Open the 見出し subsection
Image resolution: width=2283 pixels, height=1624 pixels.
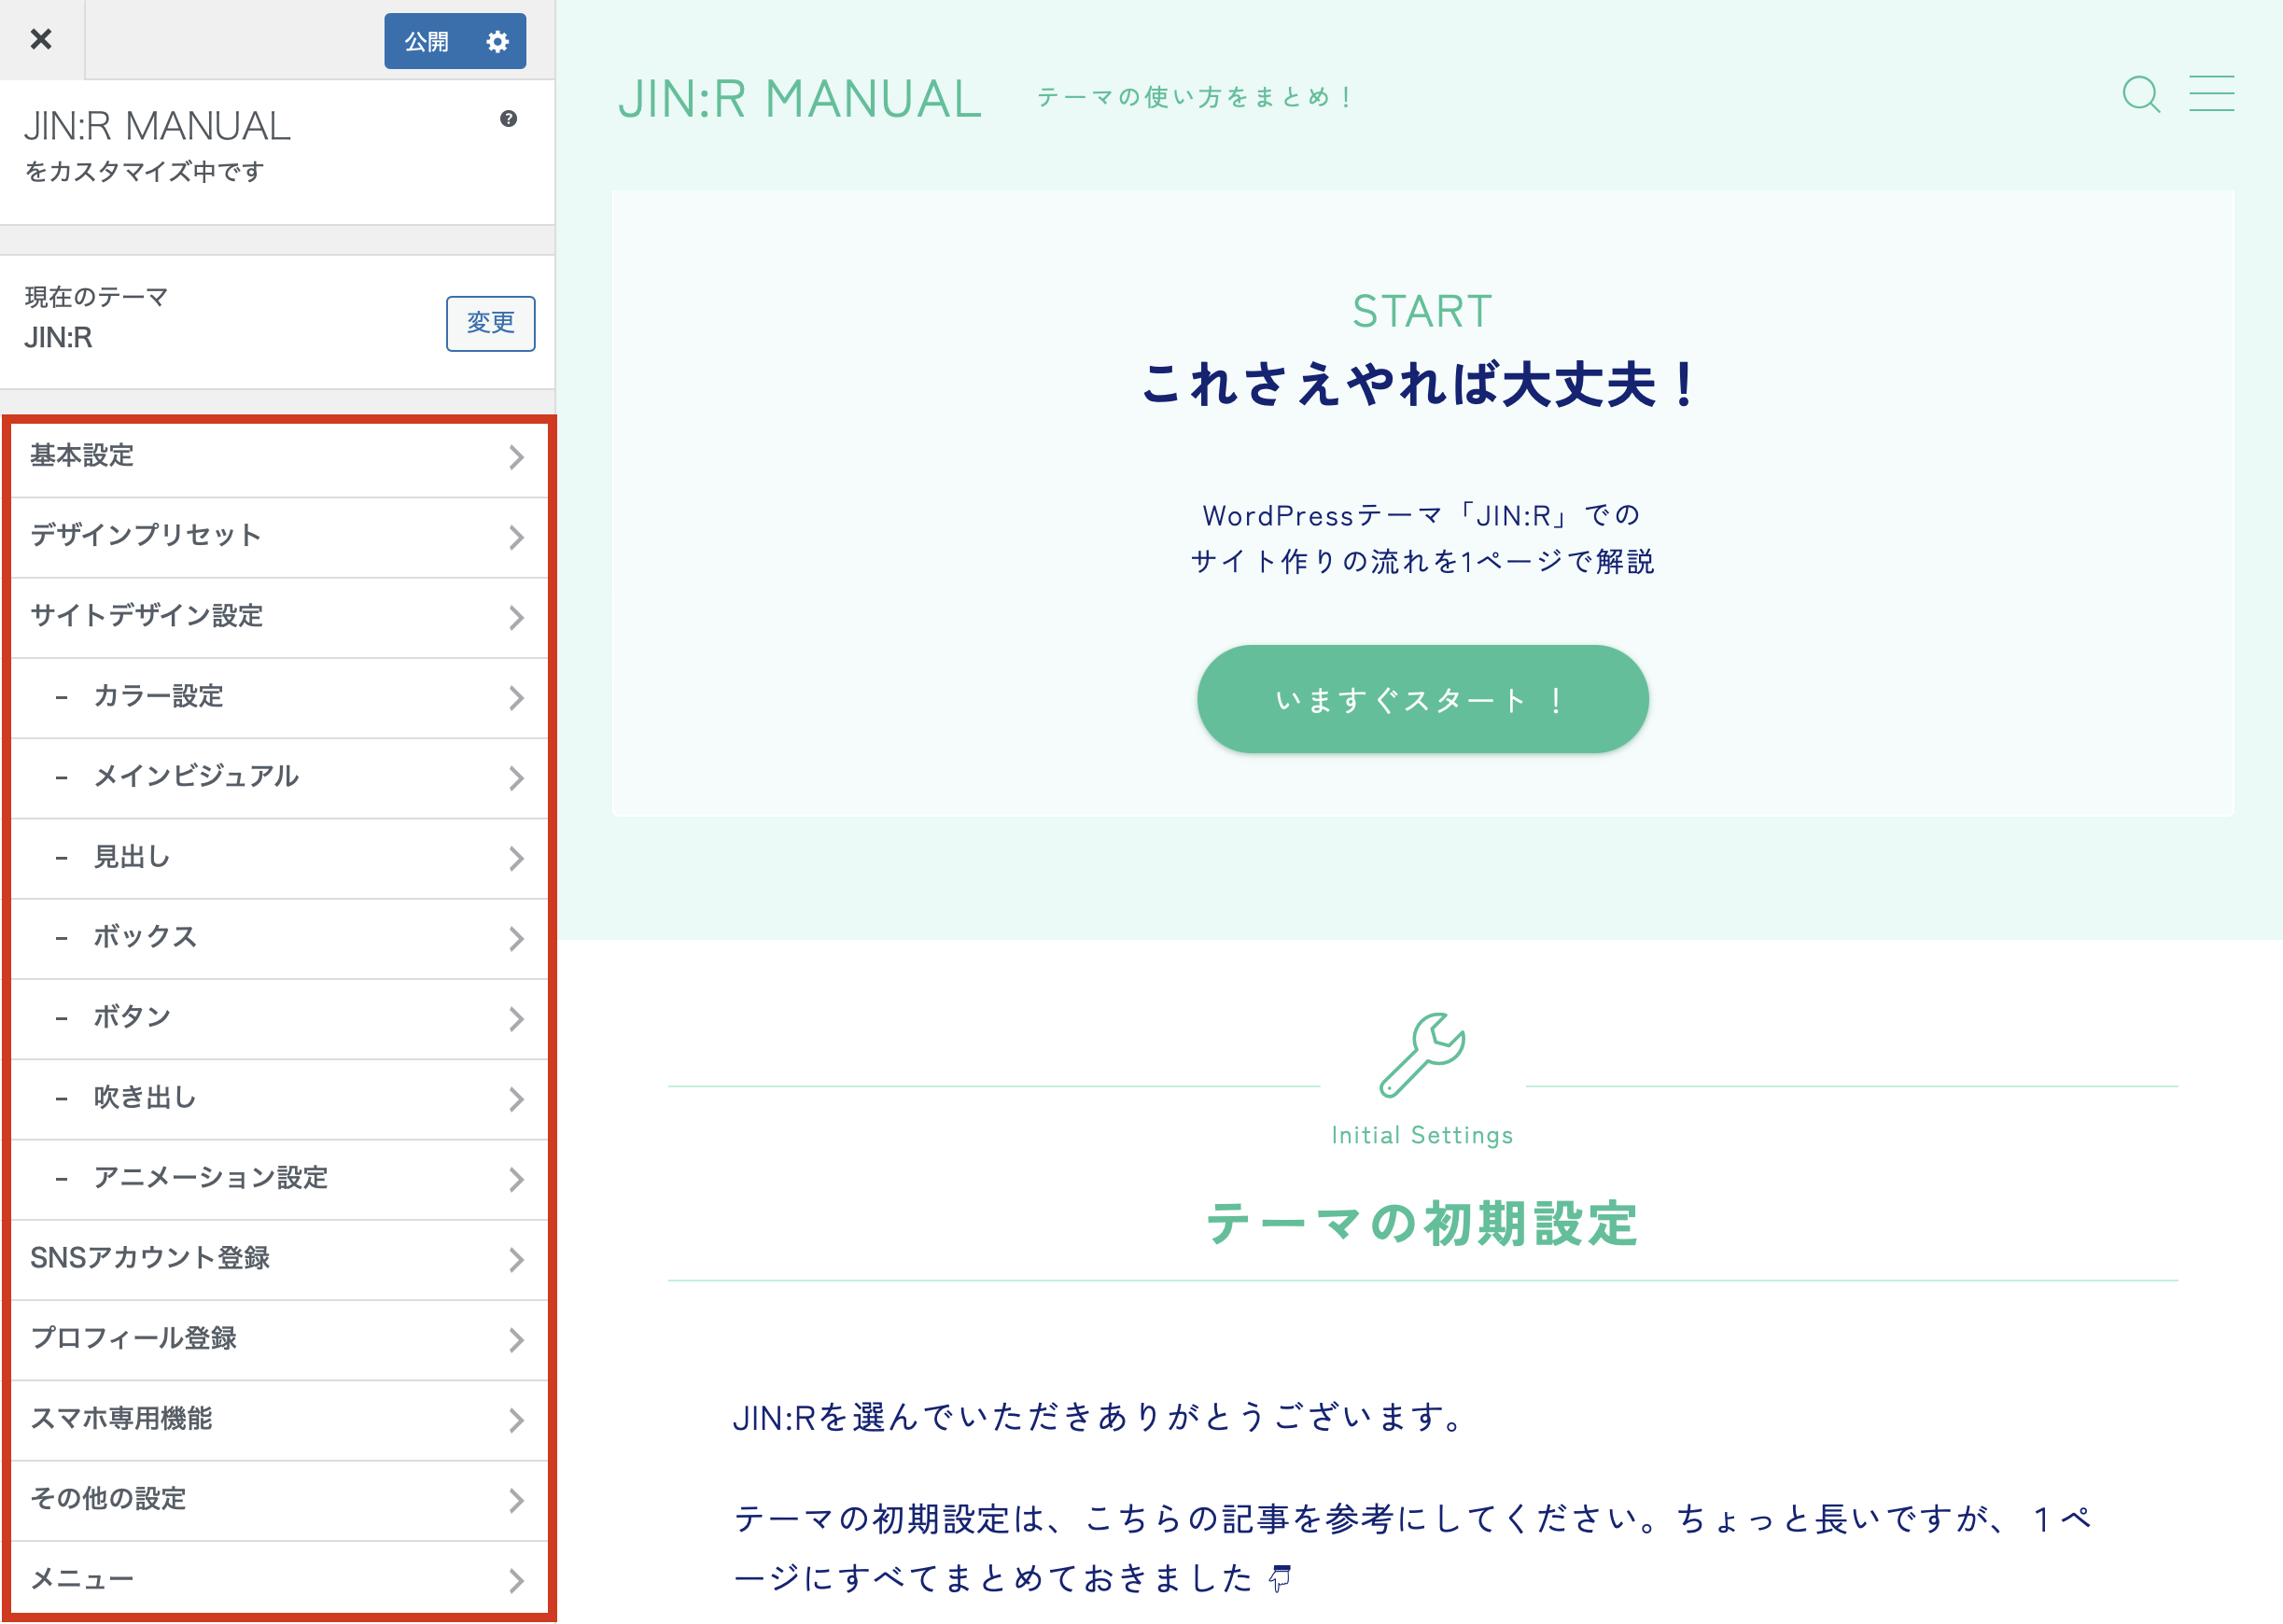point(279,858)
